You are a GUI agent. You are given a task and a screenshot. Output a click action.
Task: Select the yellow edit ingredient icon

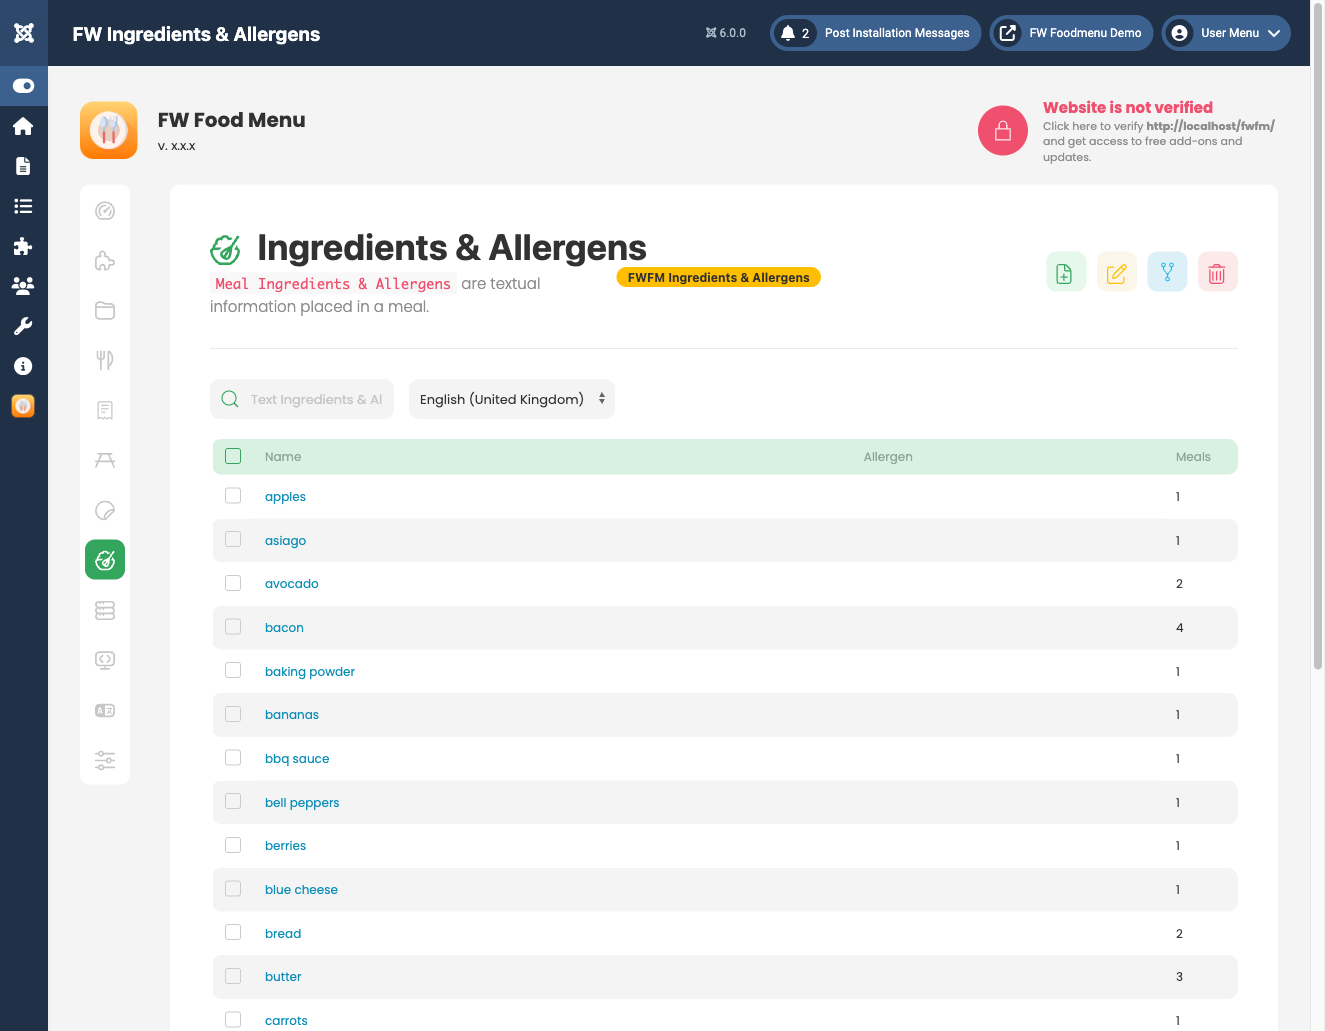pyautogui.click(x=1116, y=271)
